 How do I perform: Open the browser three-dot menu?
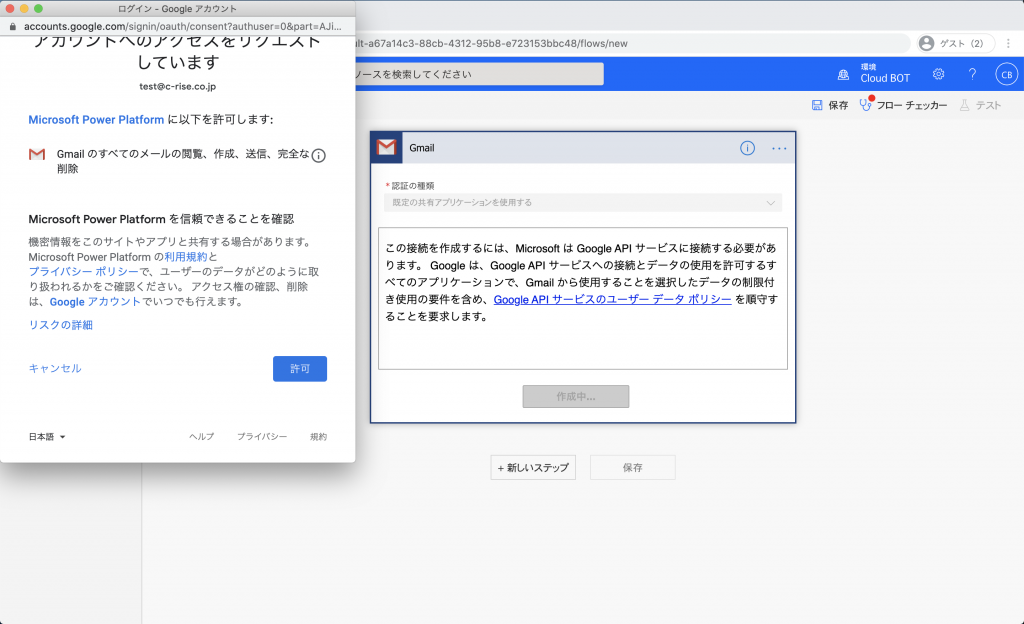[x=1008, y=43]
